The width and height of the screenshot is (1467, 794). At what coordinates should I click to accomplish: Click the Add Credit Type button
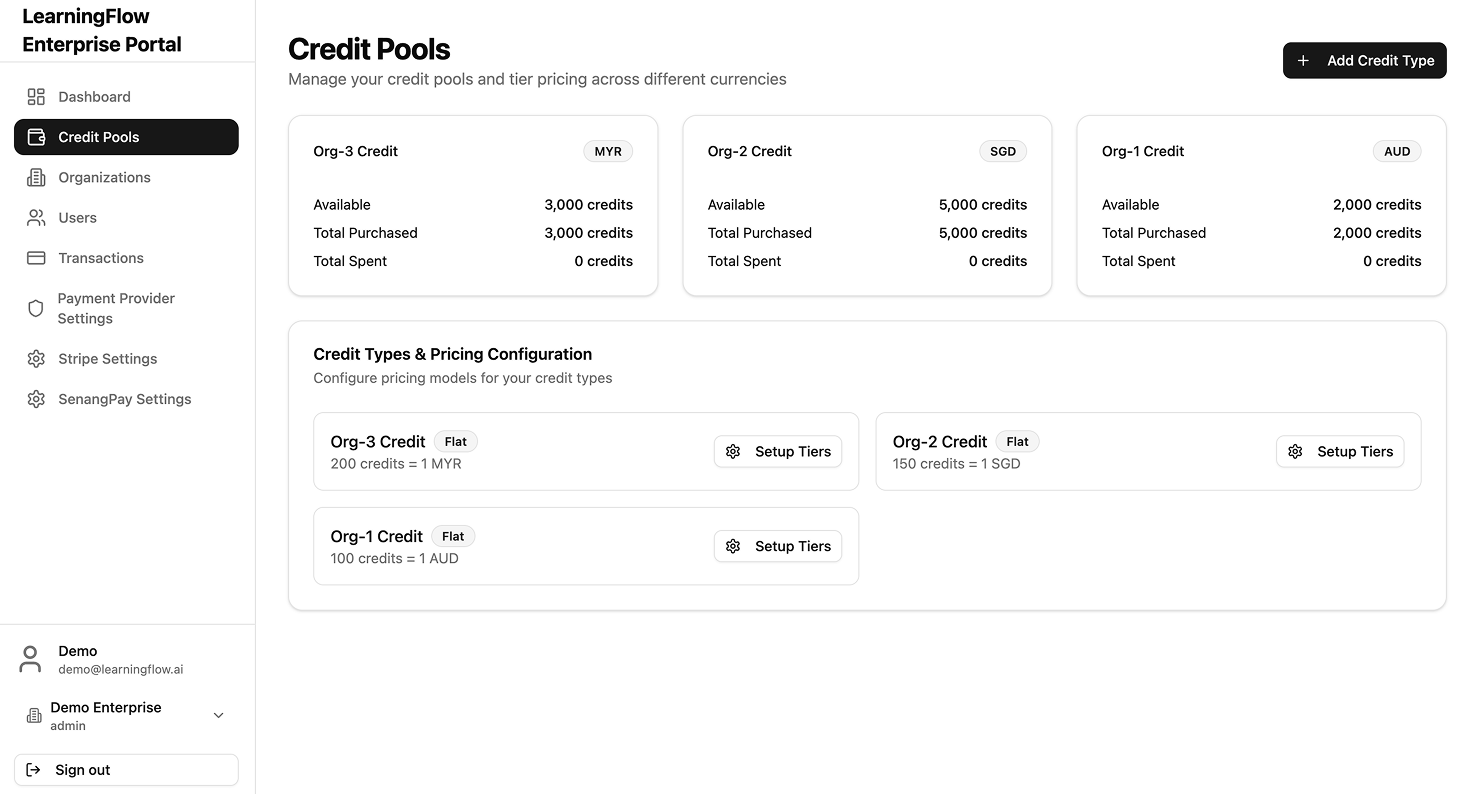pos(1364,60)
